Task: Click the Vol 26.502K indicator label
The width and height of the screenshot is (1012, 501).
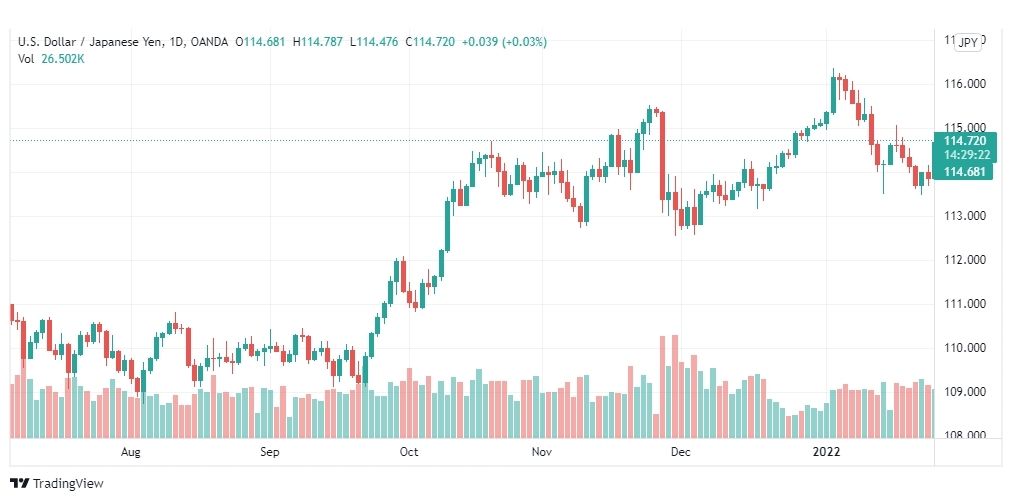Action: click(x=52, y=59)
